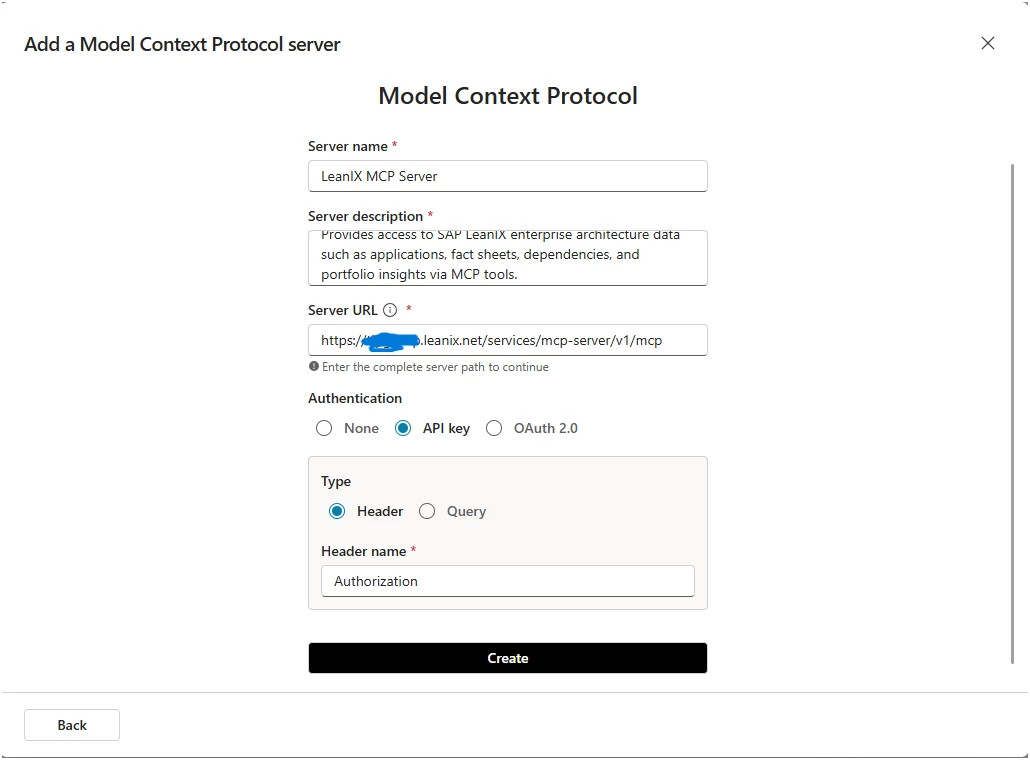Viewport: 1030px width, 760px height.
Task: Click the Model Context Protocol heading
Action: (507, 96)
